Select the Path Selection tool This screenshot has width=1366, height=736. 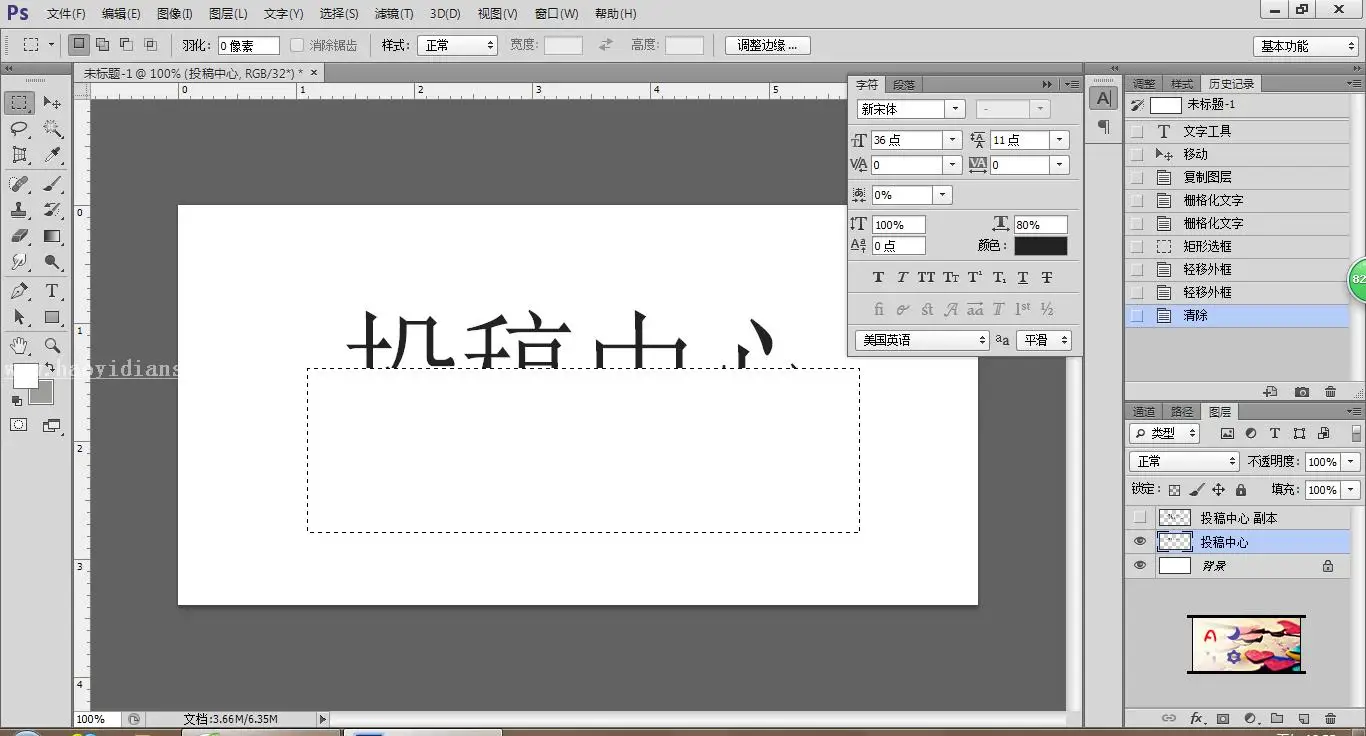tap(19, 317)
